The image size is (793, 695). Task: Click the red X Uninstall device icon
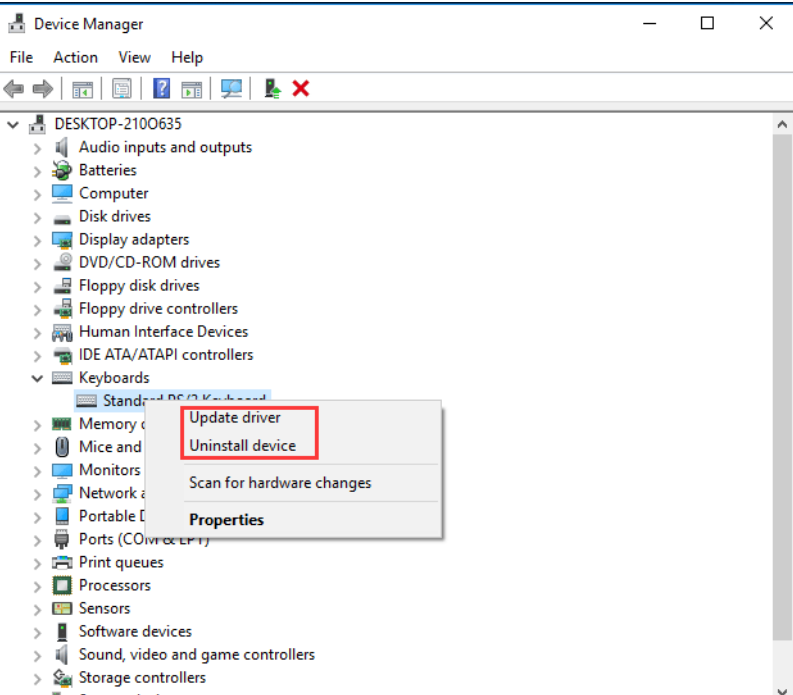tap(300, 89)
